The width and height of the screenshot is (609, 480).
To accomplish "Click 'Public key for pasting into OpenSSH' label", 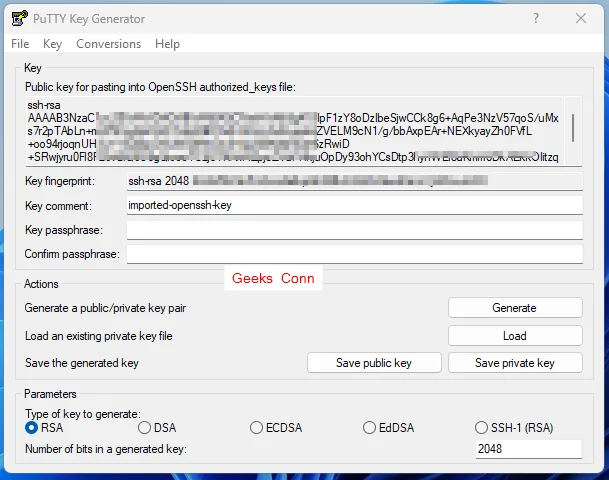I will click(x=160, y=87).
